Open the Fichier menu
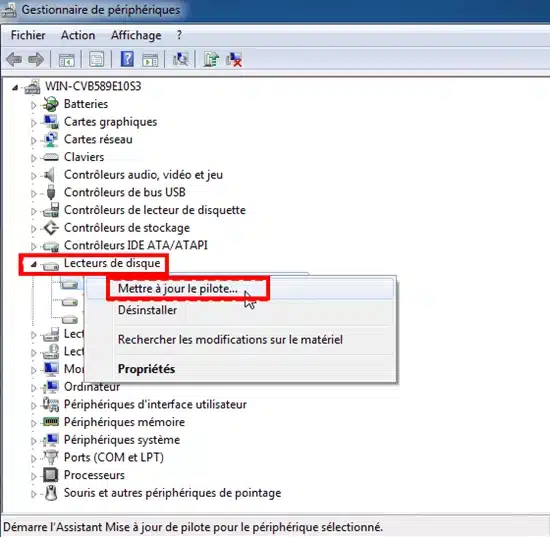Viewport: 550px width, 537px height. 28,35
